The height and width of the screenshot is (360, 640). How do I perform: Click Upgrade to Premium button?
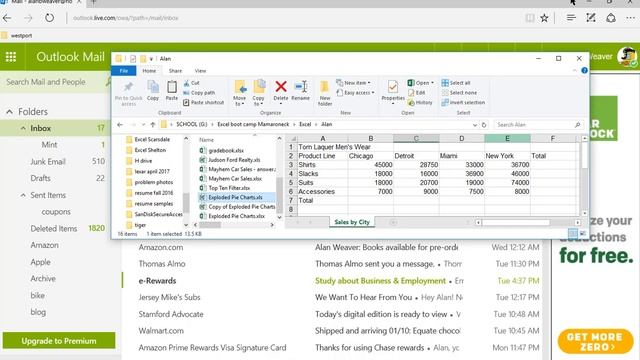tap(59, 341)
